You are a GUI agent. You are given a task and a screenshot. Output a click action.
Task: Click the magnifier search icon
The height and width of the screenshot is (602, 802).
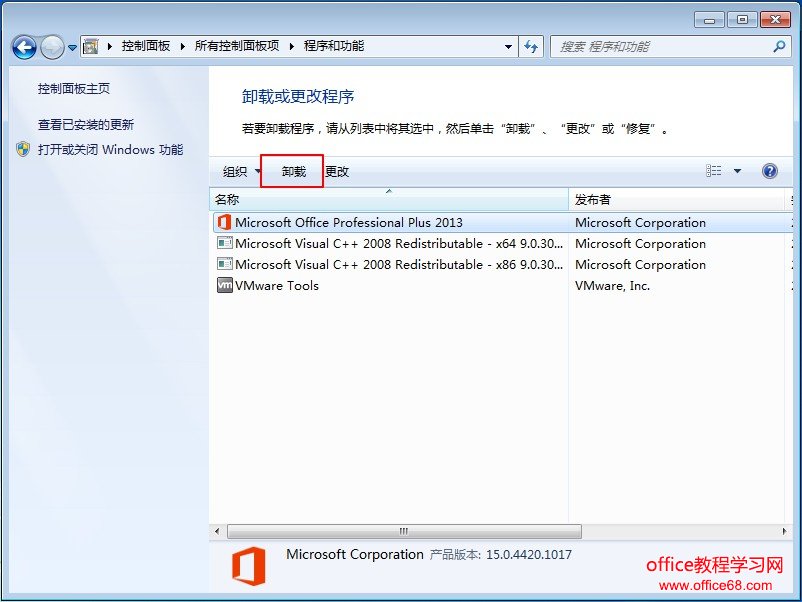coord(778,47)
